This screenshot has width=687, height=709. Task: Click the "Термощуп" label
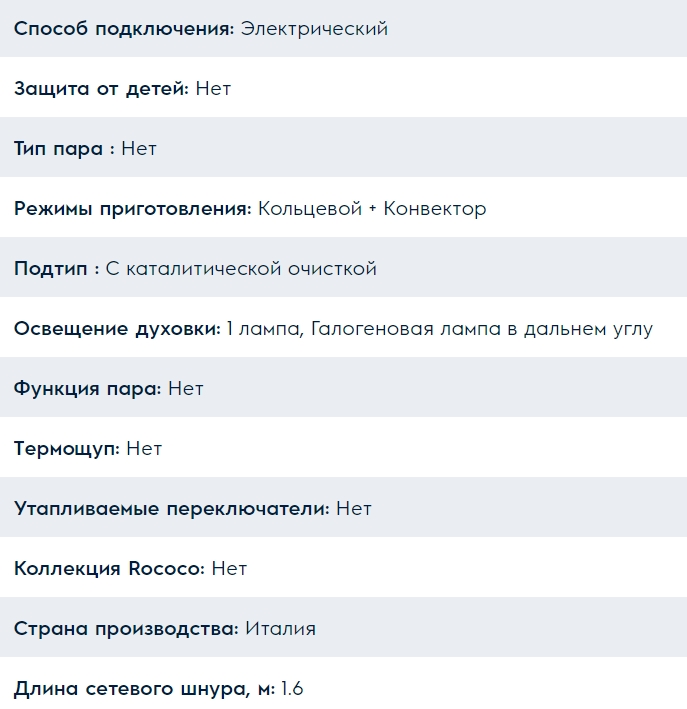[x=67, y=449]
